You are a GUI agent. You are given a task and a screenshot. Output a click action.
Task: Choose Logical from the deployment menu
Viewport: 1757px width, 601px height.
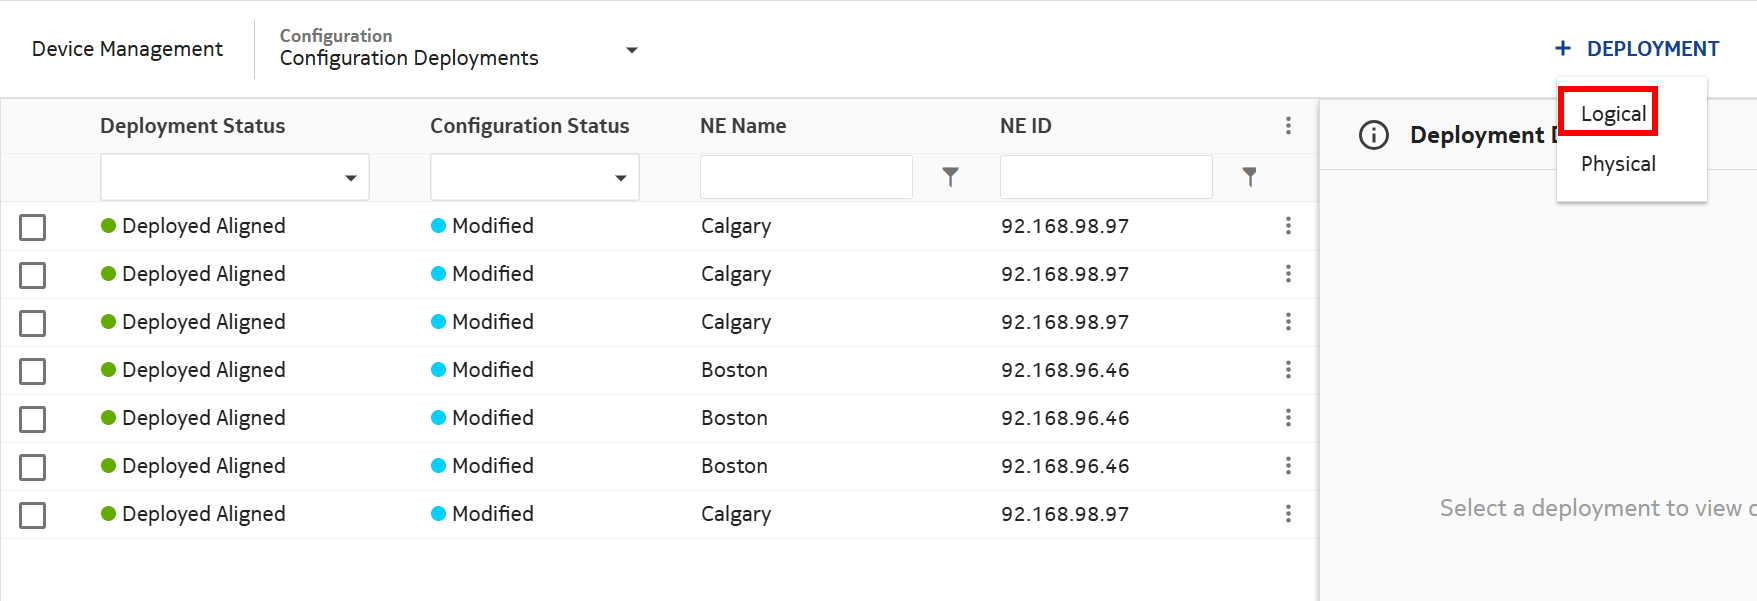click(x=1612, y=114)
